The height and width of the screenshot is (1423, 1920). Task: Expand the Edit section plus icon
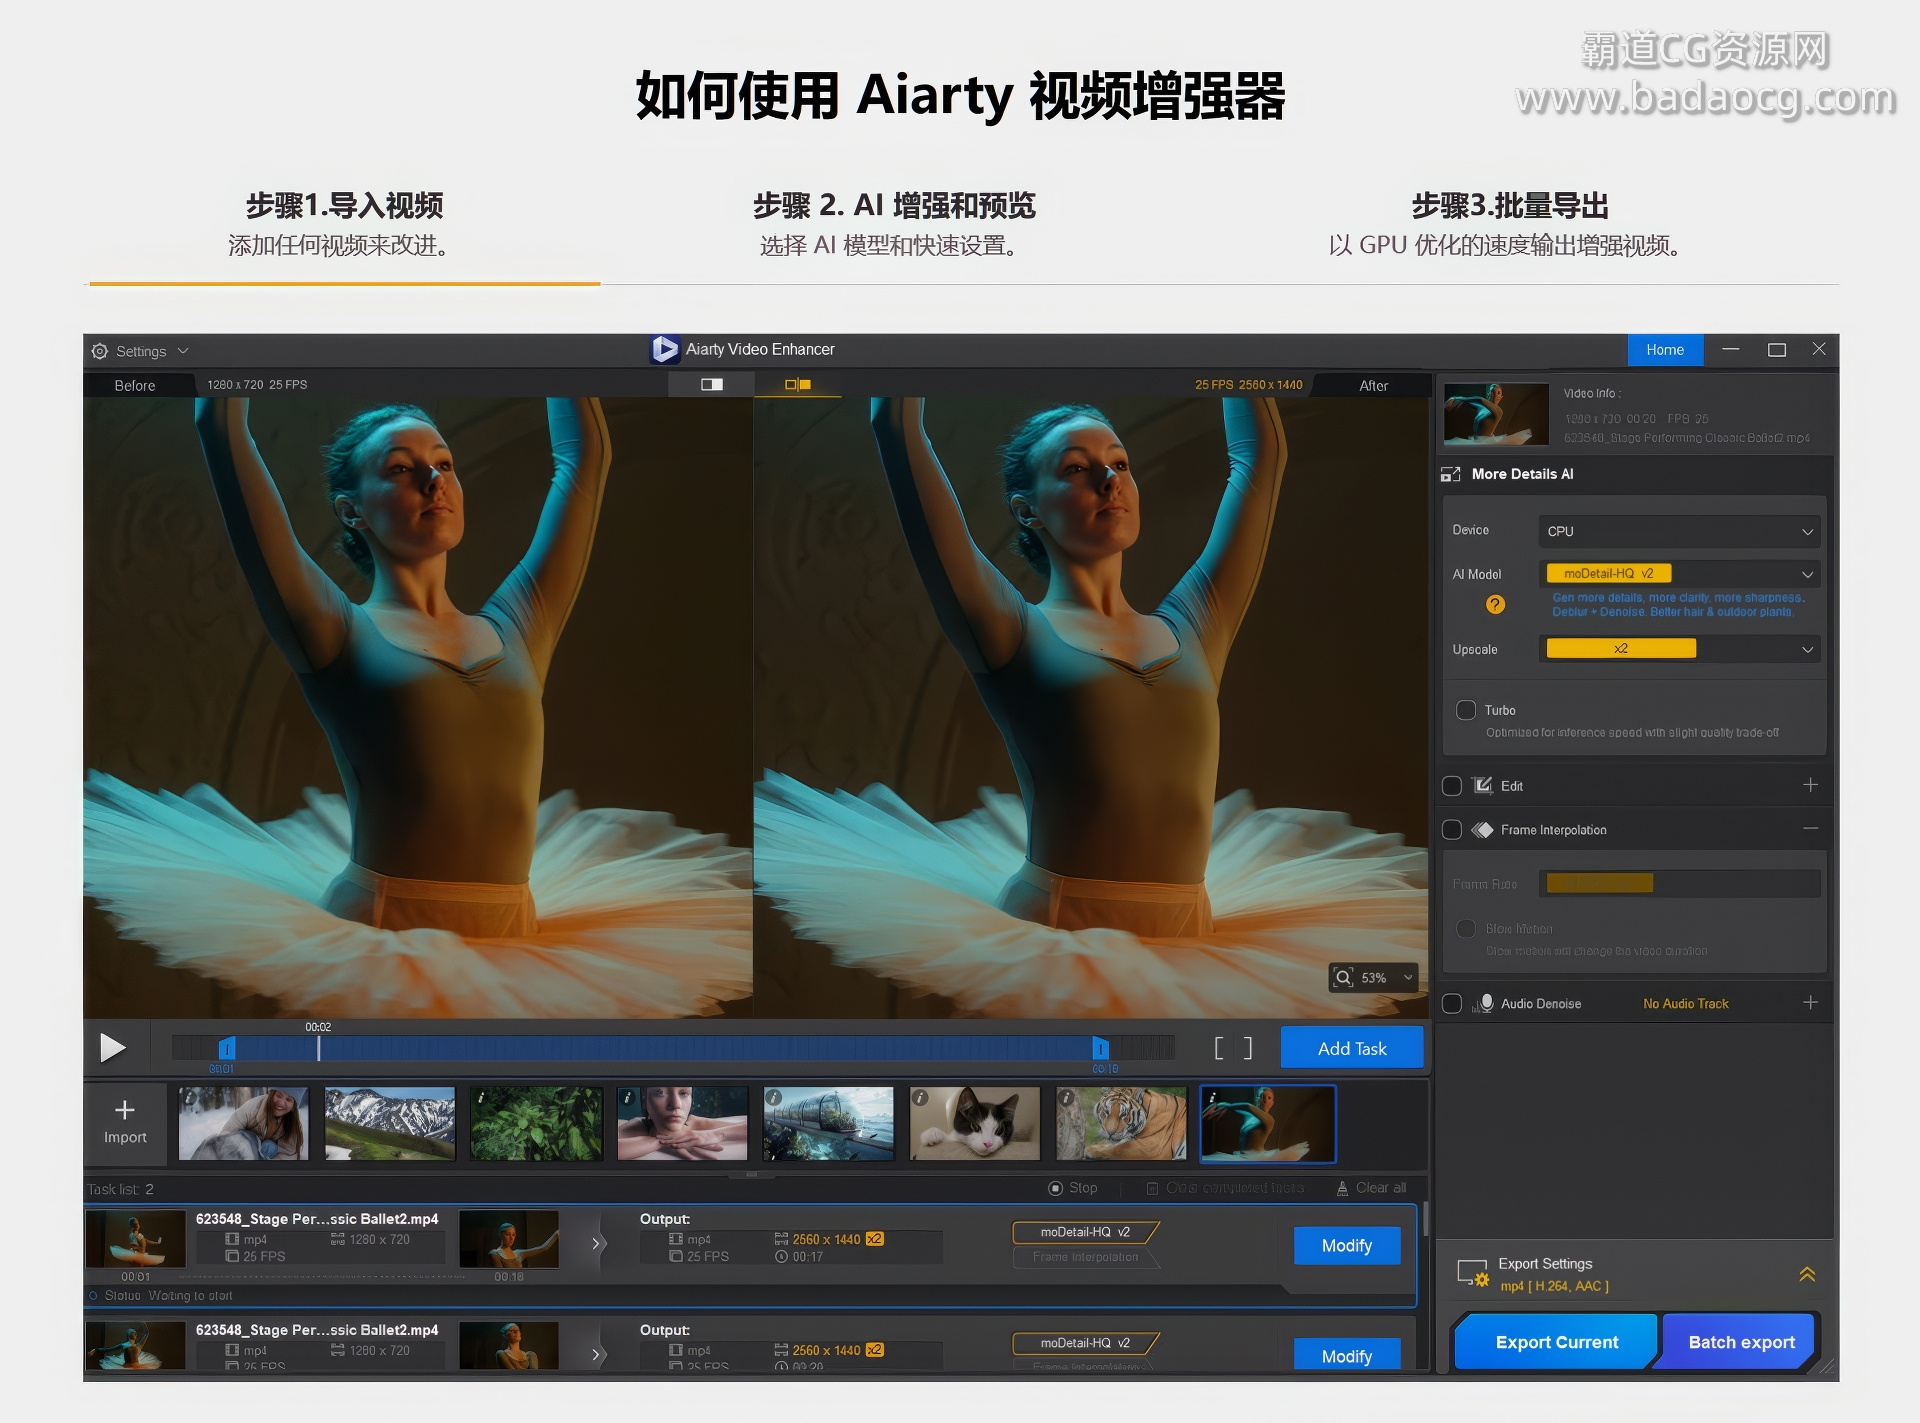[x=1810, y=785]
